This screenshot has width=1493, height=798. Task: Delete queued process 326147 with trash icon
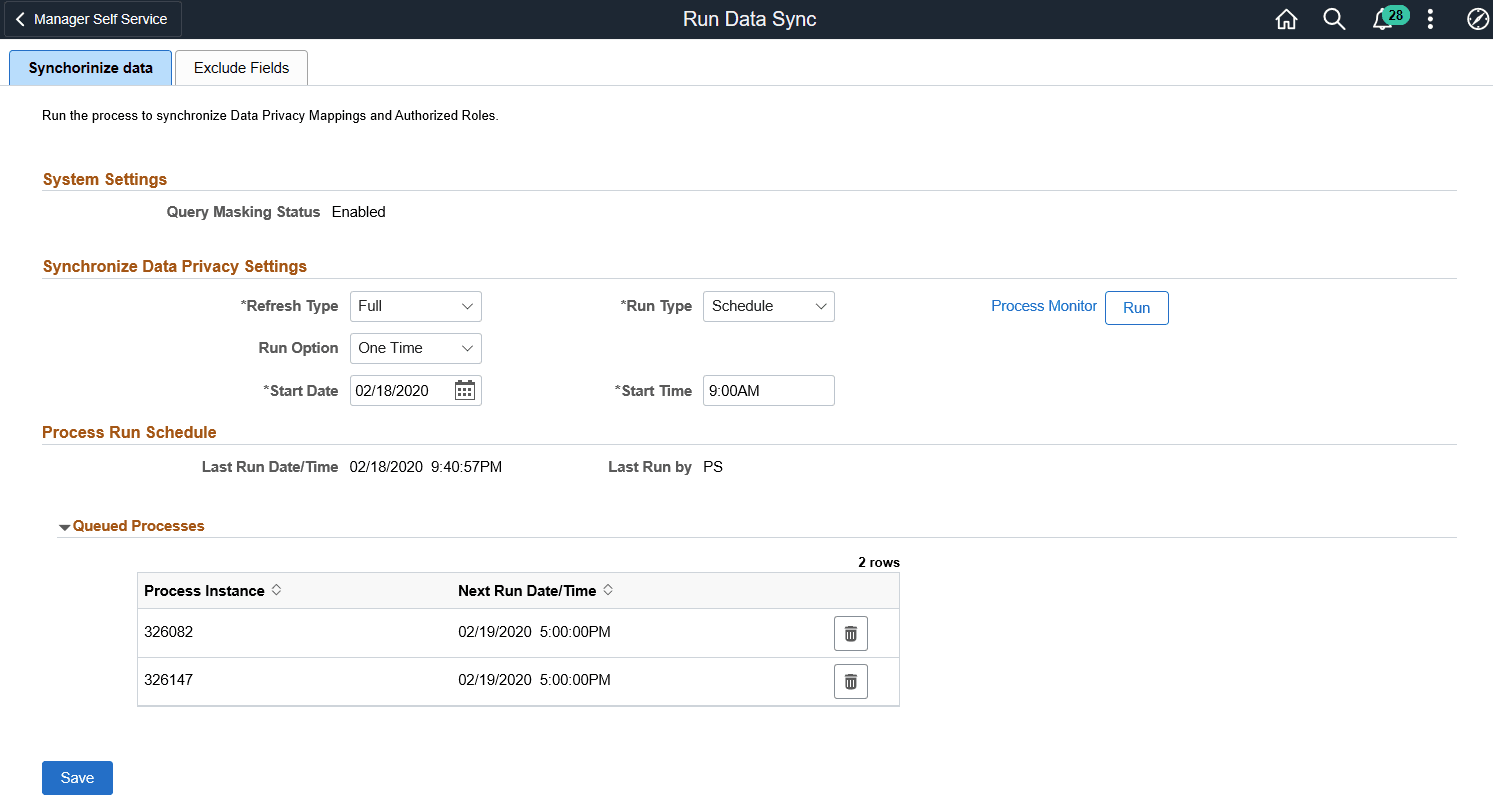[850, 681]
